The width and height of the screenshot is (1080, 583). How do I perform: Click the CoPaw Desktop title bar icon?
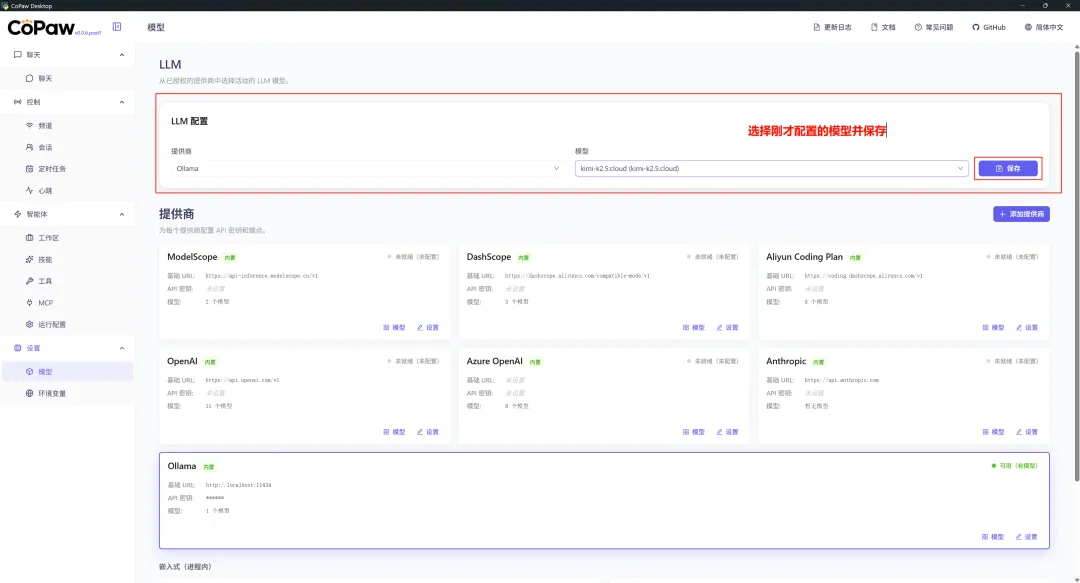[5, 6]
